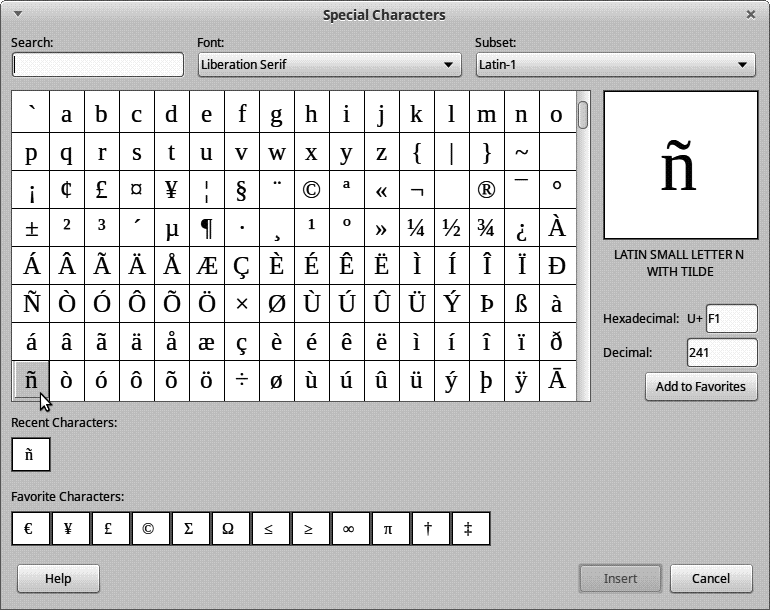770x610 pixels.
Task: Choose the one-quarter ¼ fraction character
Action: (x=416, y=228)
